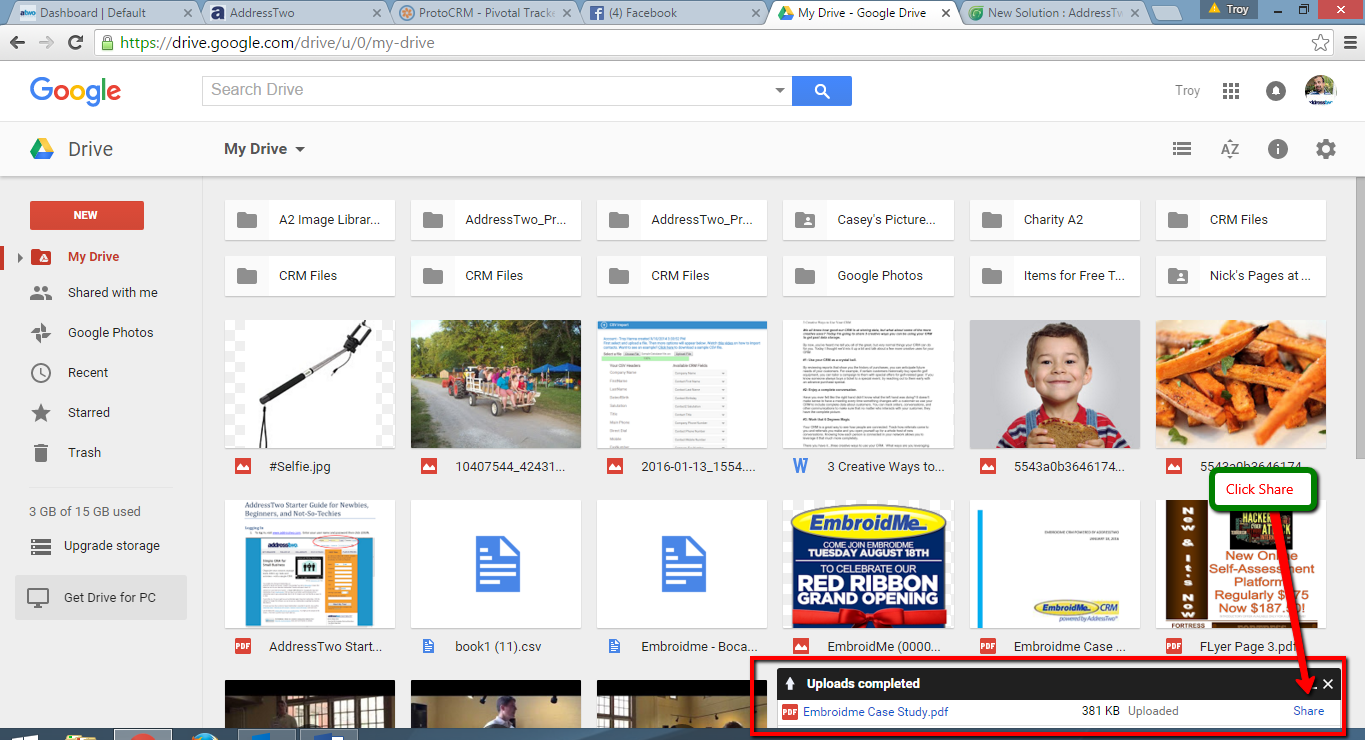The height and width of the screenshot is (740, 1365).
Task: Open the A2 Image Library folder
Action: pyautogui.click(x=310, y=220)
